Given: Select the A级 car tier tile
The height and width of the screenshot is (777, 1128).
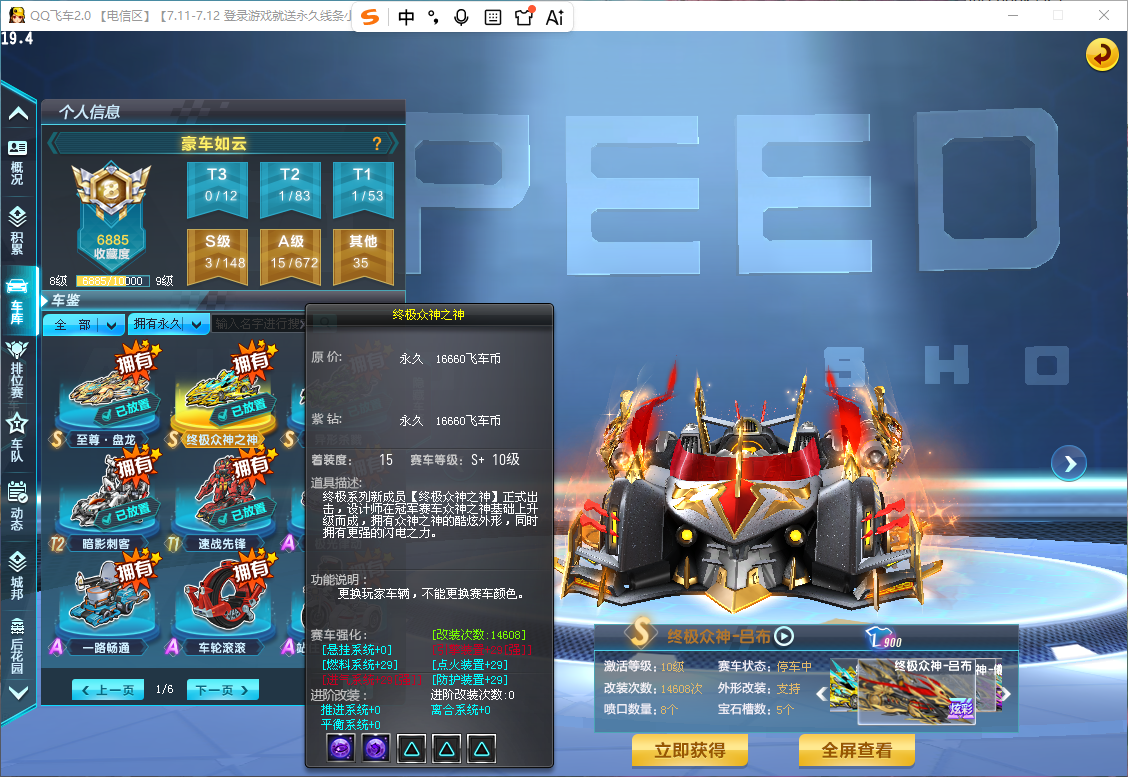Looking at the screenshot, I should pos(291,256).
